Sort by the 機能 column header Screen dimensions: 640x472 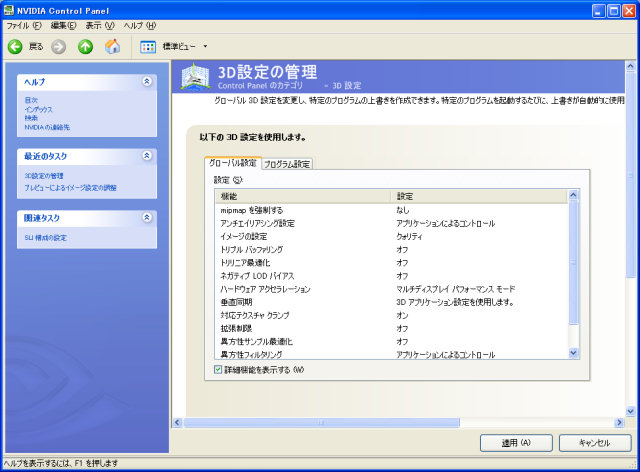(x=302, y=196)
